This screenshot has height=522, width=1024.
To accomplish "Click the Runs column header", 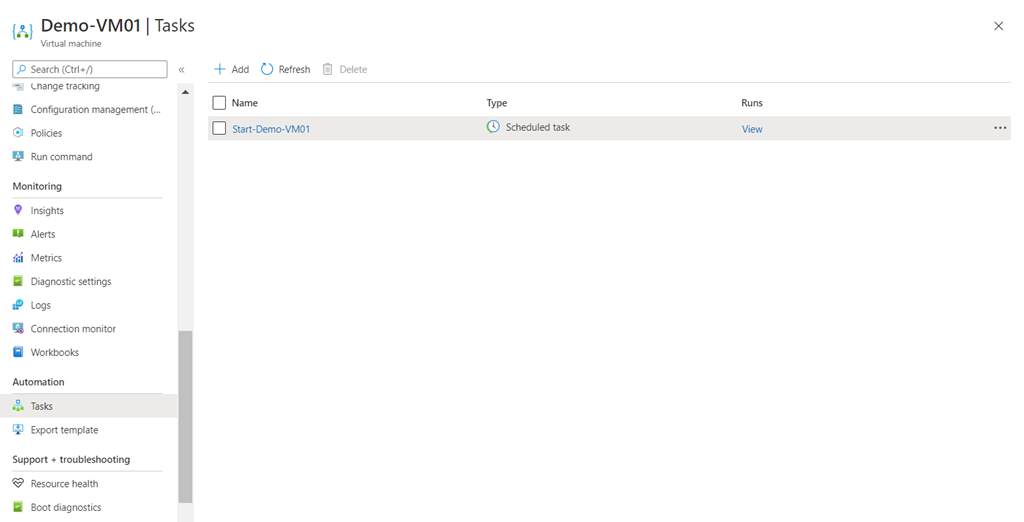I will 752,103.
